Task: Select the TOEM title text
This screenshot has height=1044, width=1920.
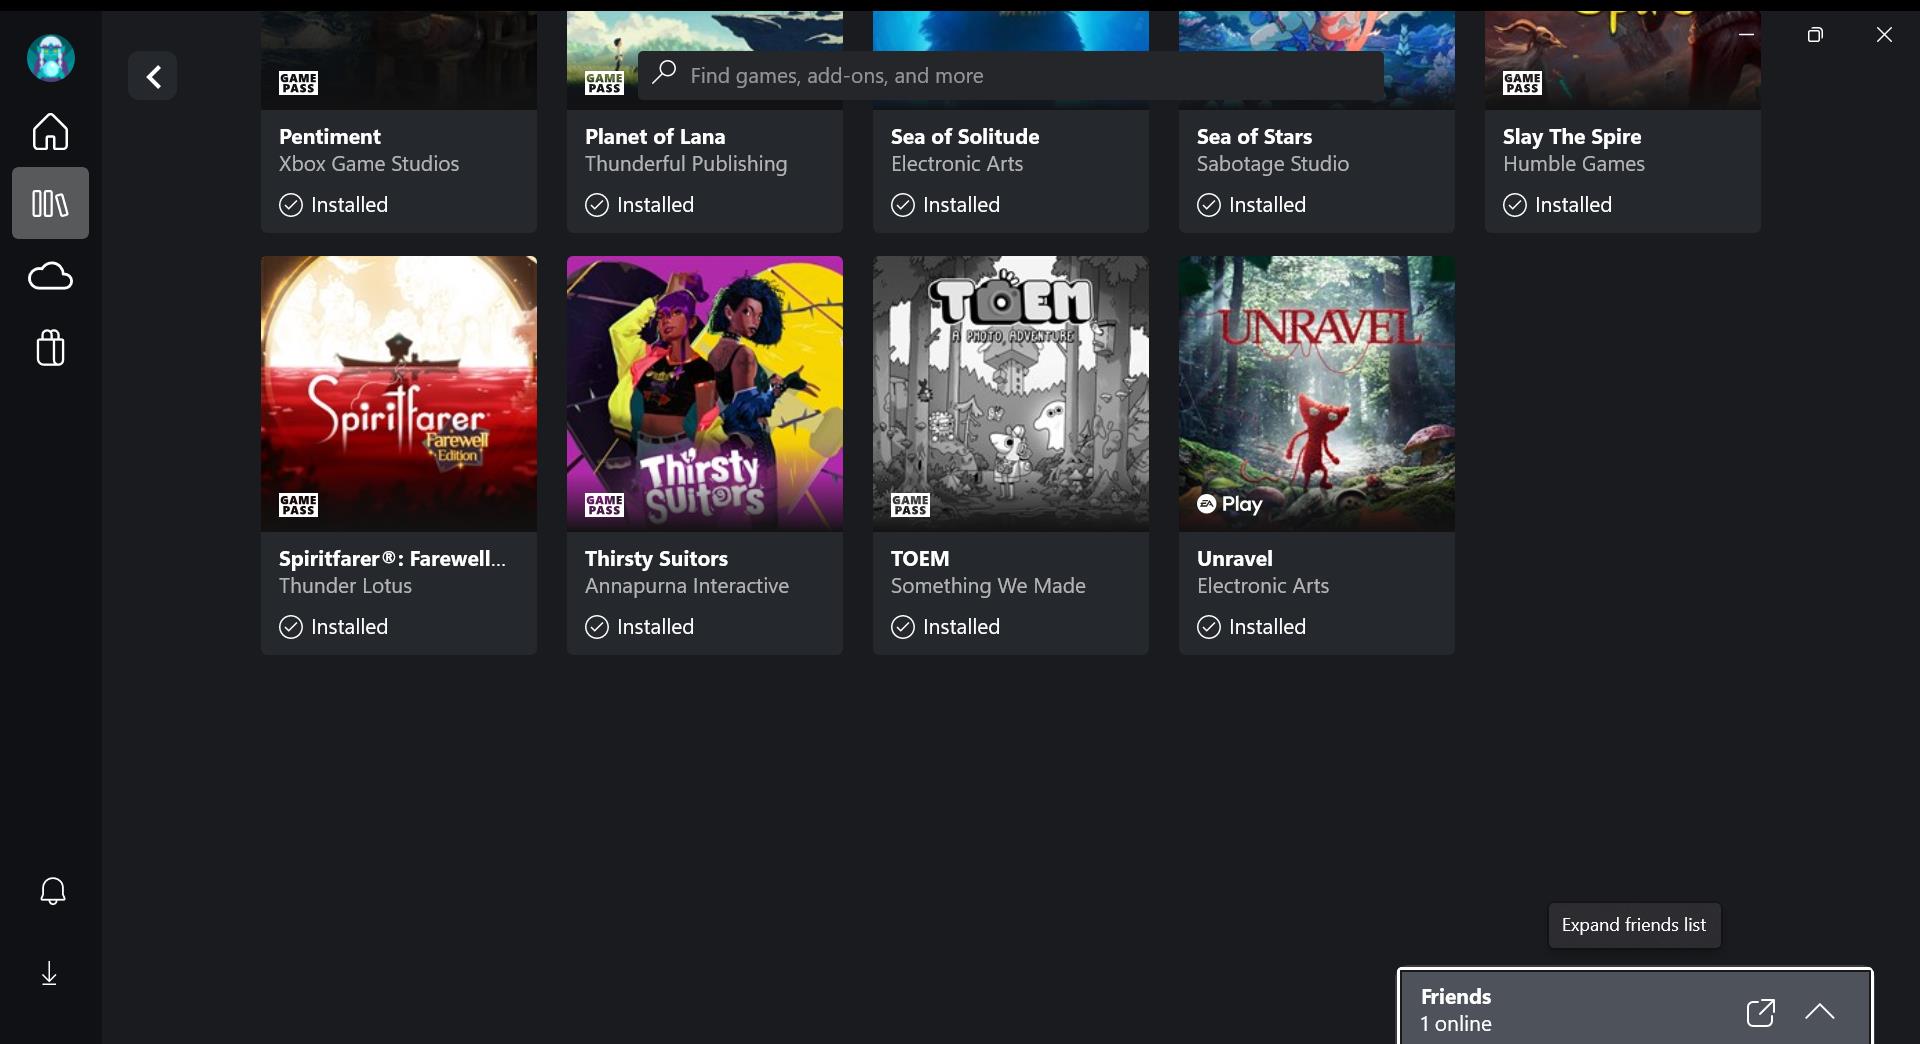Action: pos(920,559)
